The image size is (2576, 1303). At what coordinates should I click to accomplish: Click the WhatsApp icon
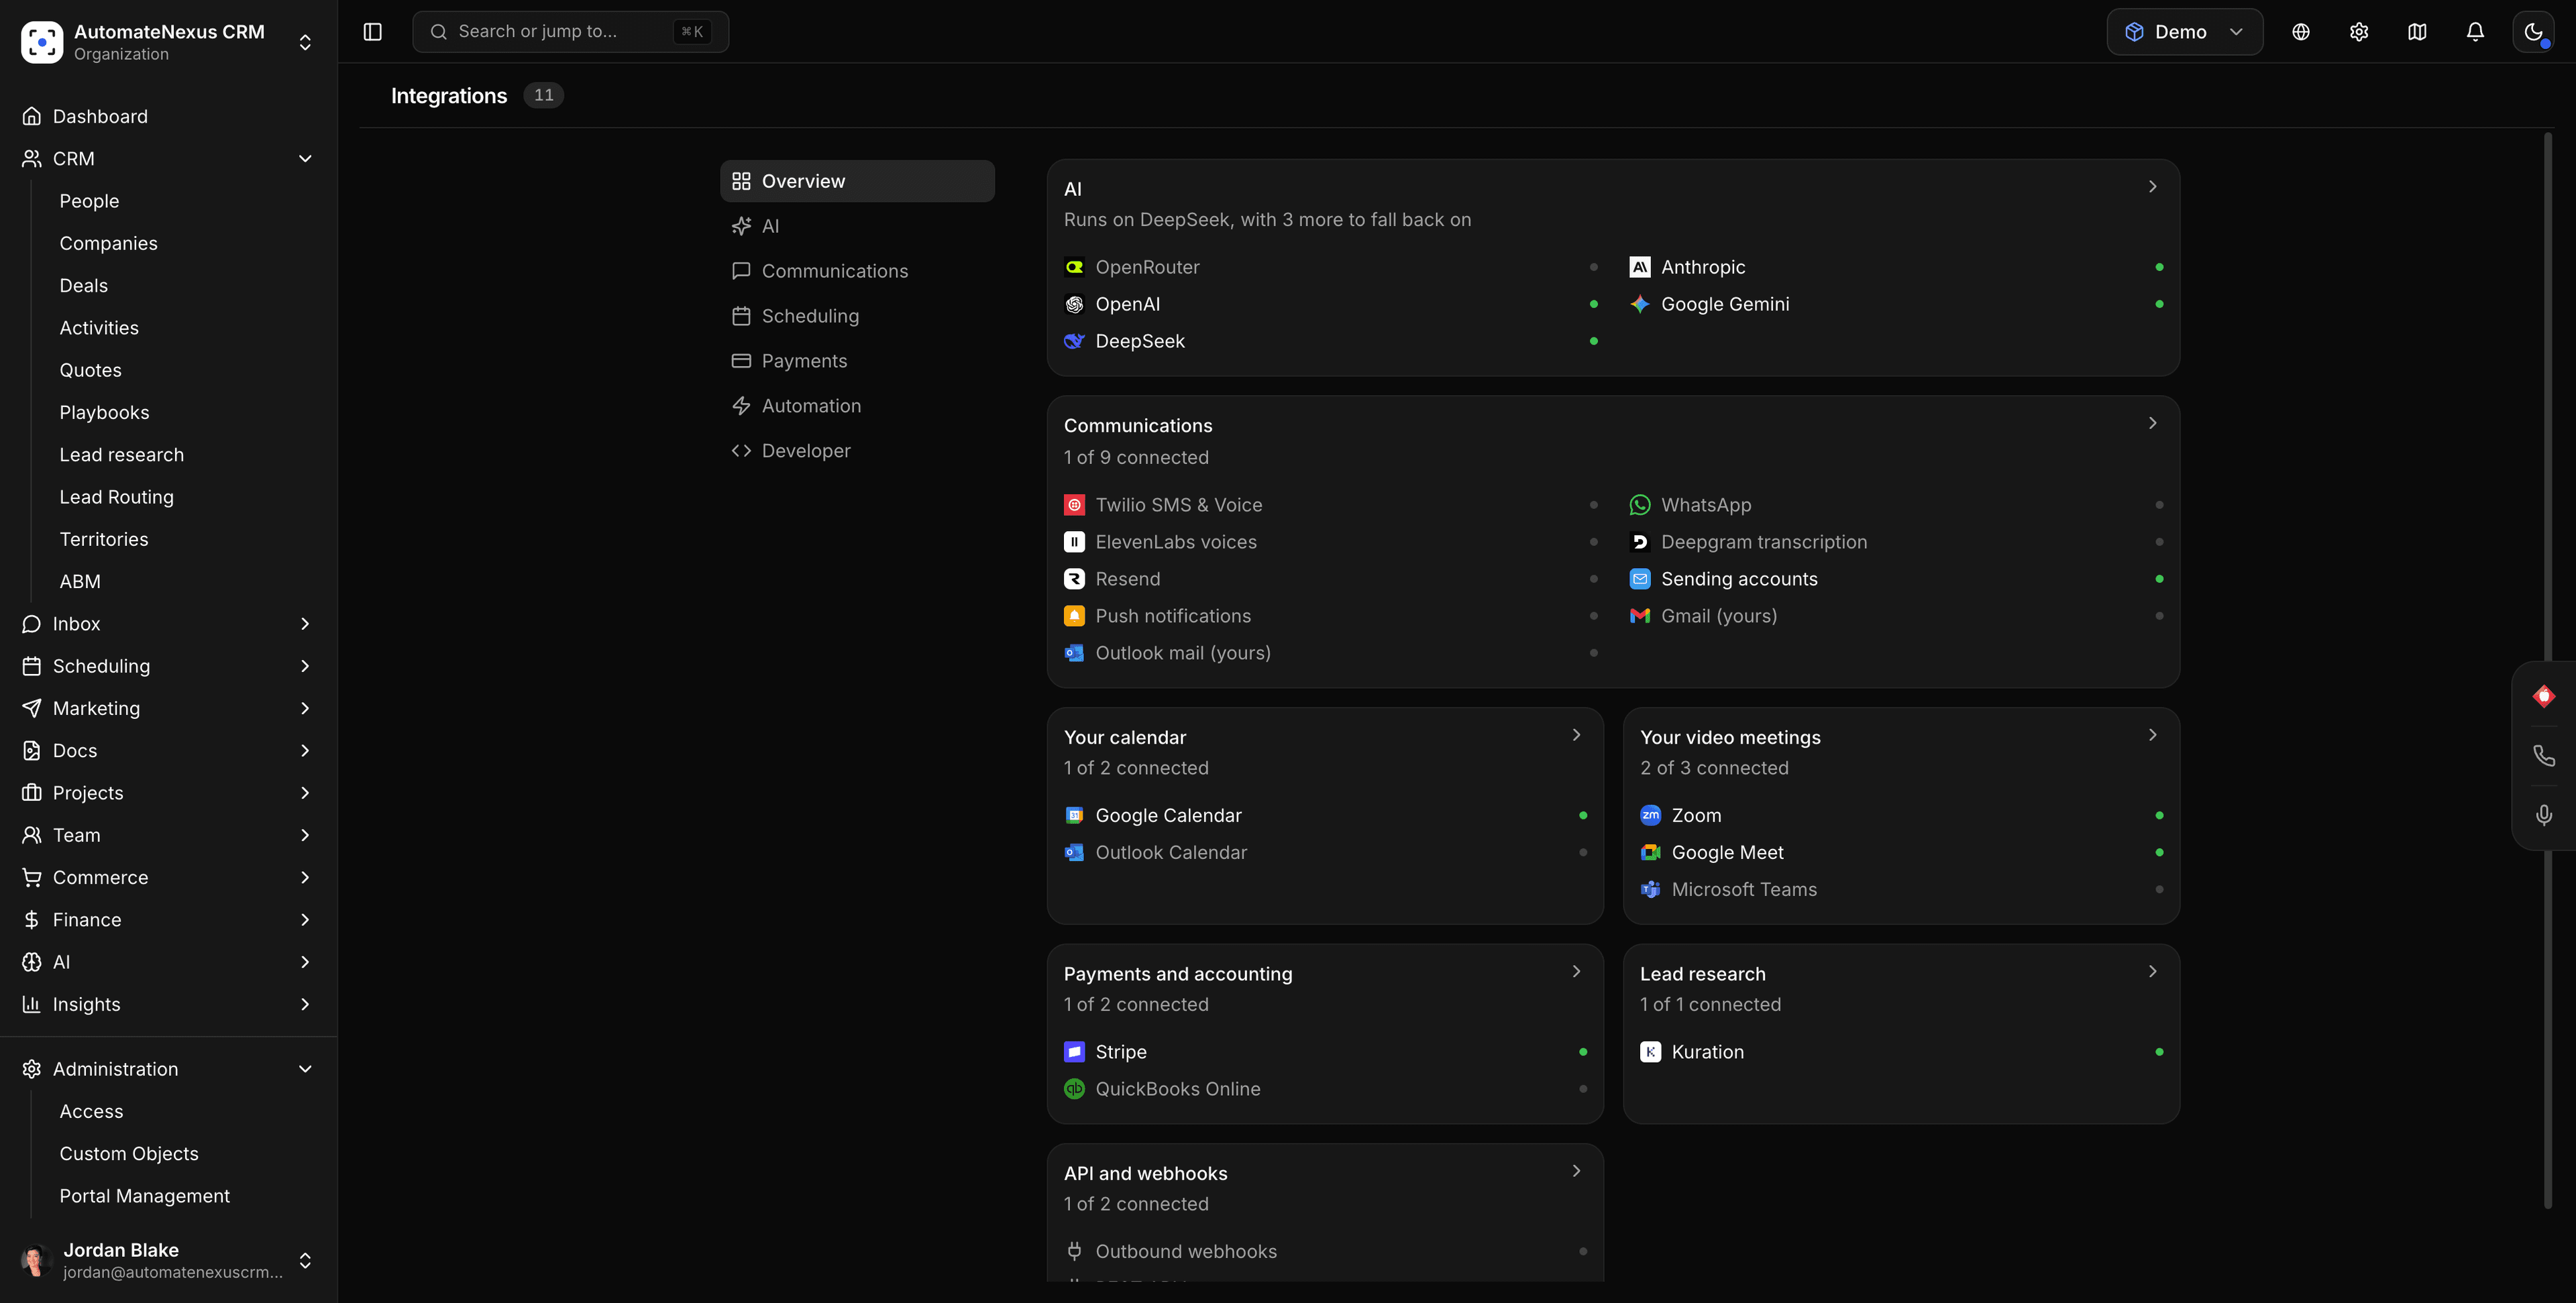[x=1640, y=505]
